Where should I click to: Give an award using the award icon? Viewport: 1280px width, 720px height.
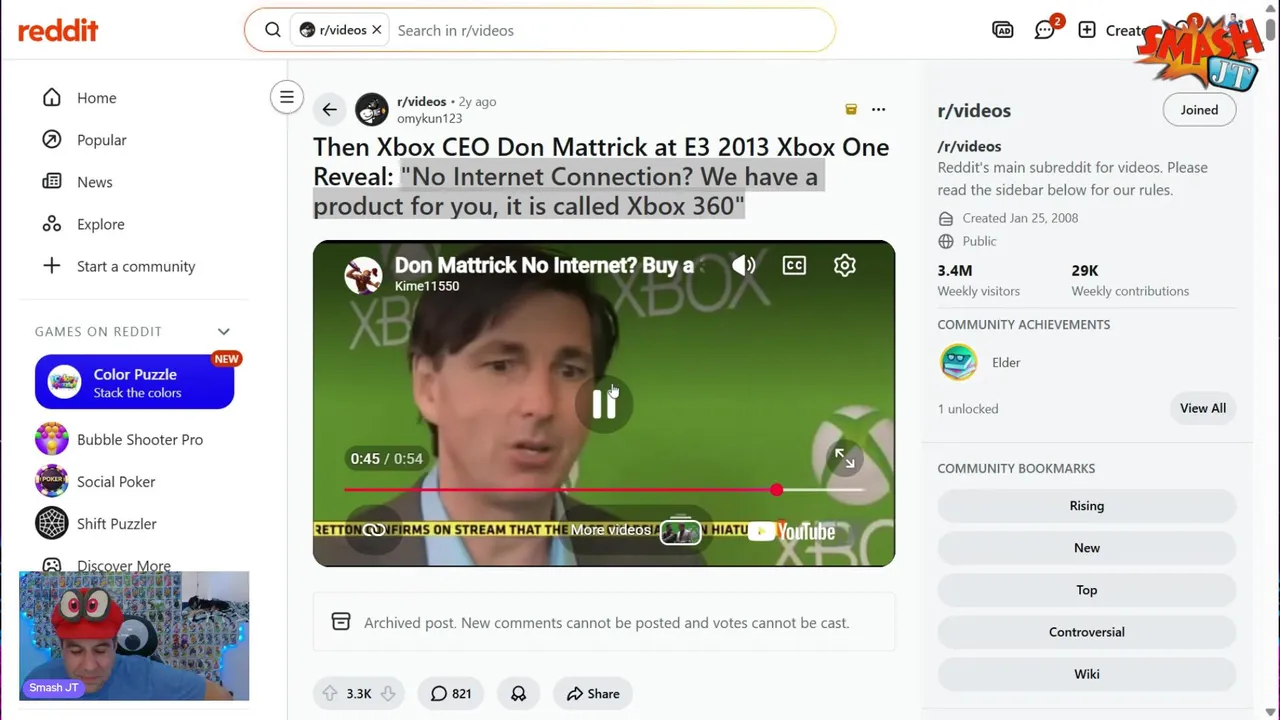click(518, 693)
